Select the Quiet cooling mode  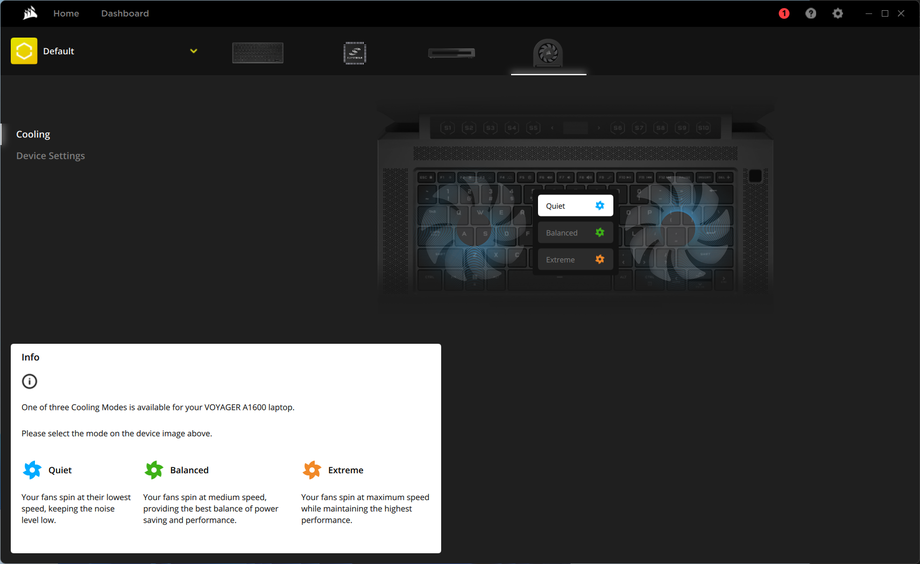pos(575,206)
